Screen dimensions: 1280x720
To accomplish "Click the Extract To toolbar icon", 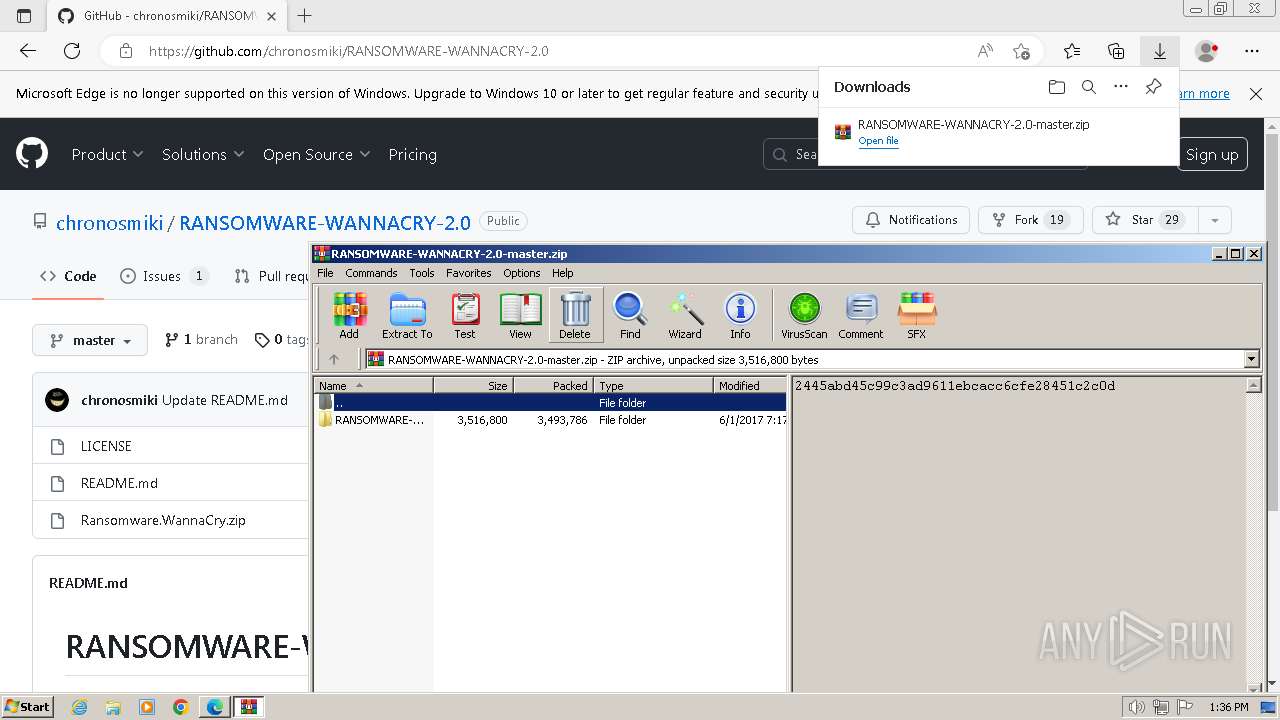I will point(407,315).
